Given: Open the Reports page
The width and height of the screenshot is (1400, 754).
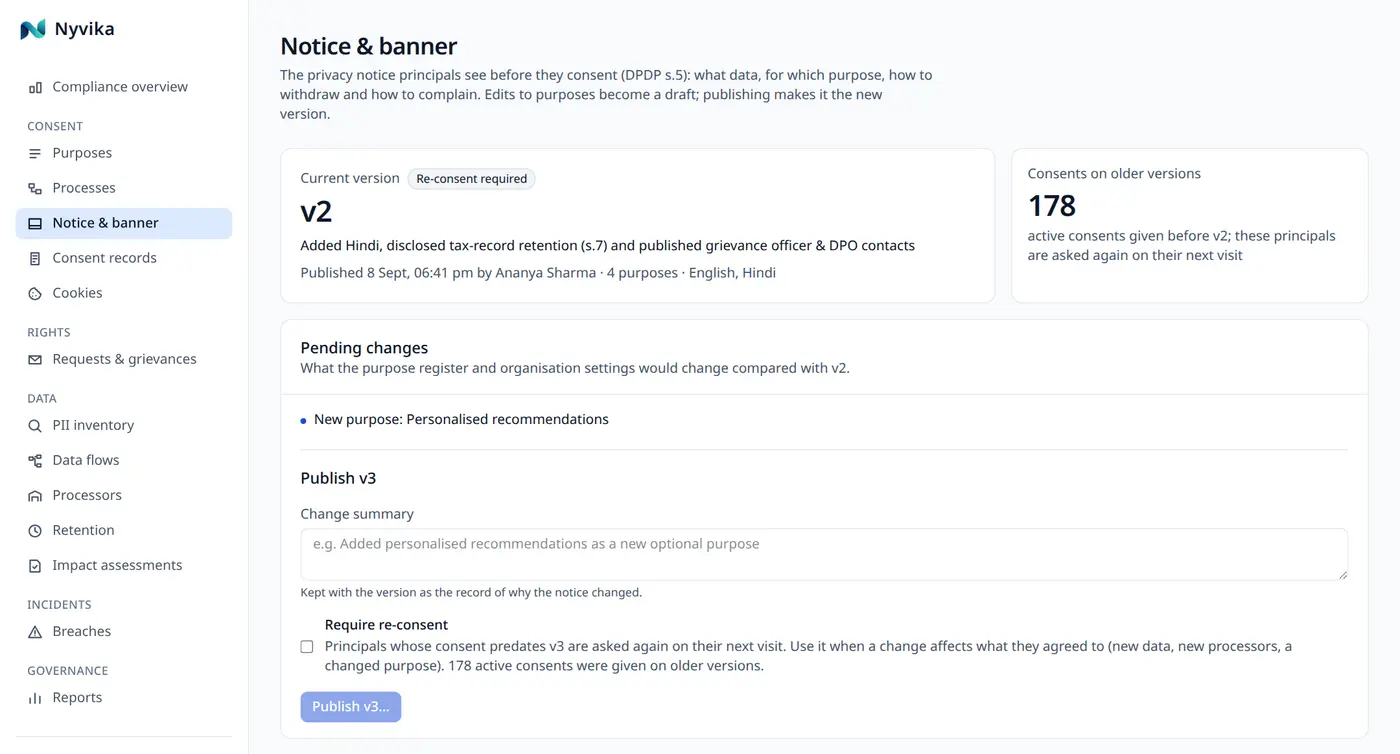Looking at the screenshot, I should [124, 697].
